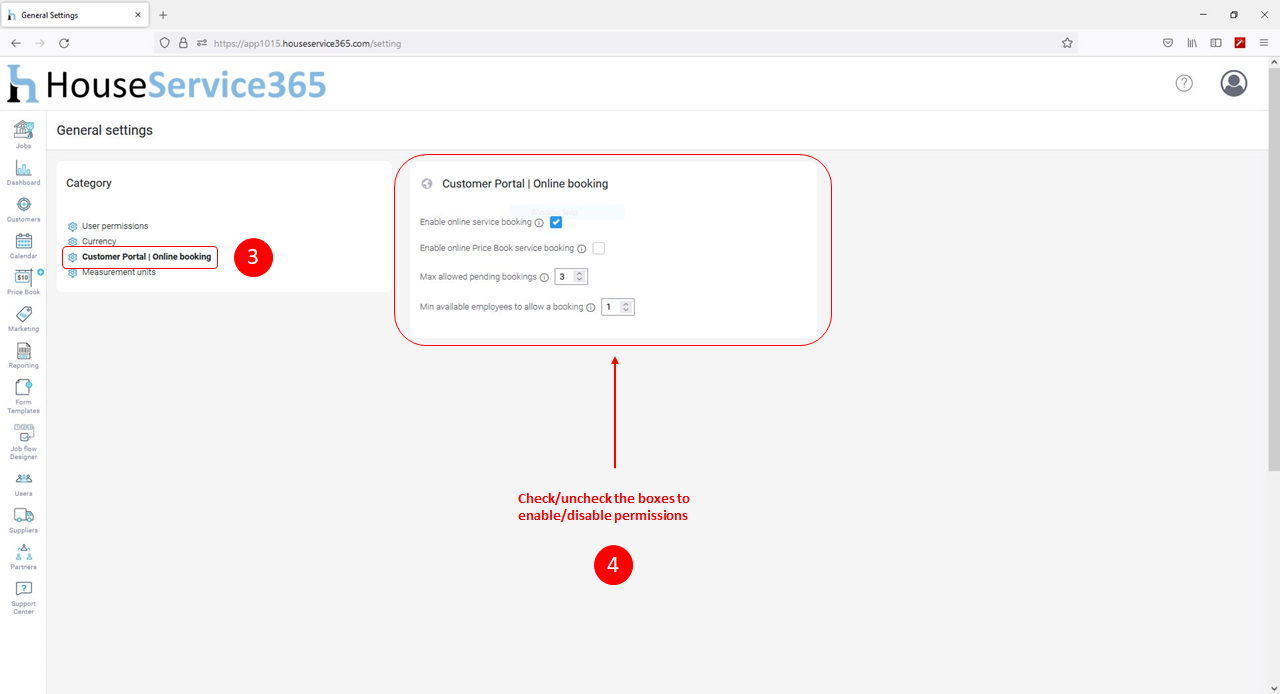
Task: Click the General settings page heading
Action: pyautogui.click(x=105, y=130)
